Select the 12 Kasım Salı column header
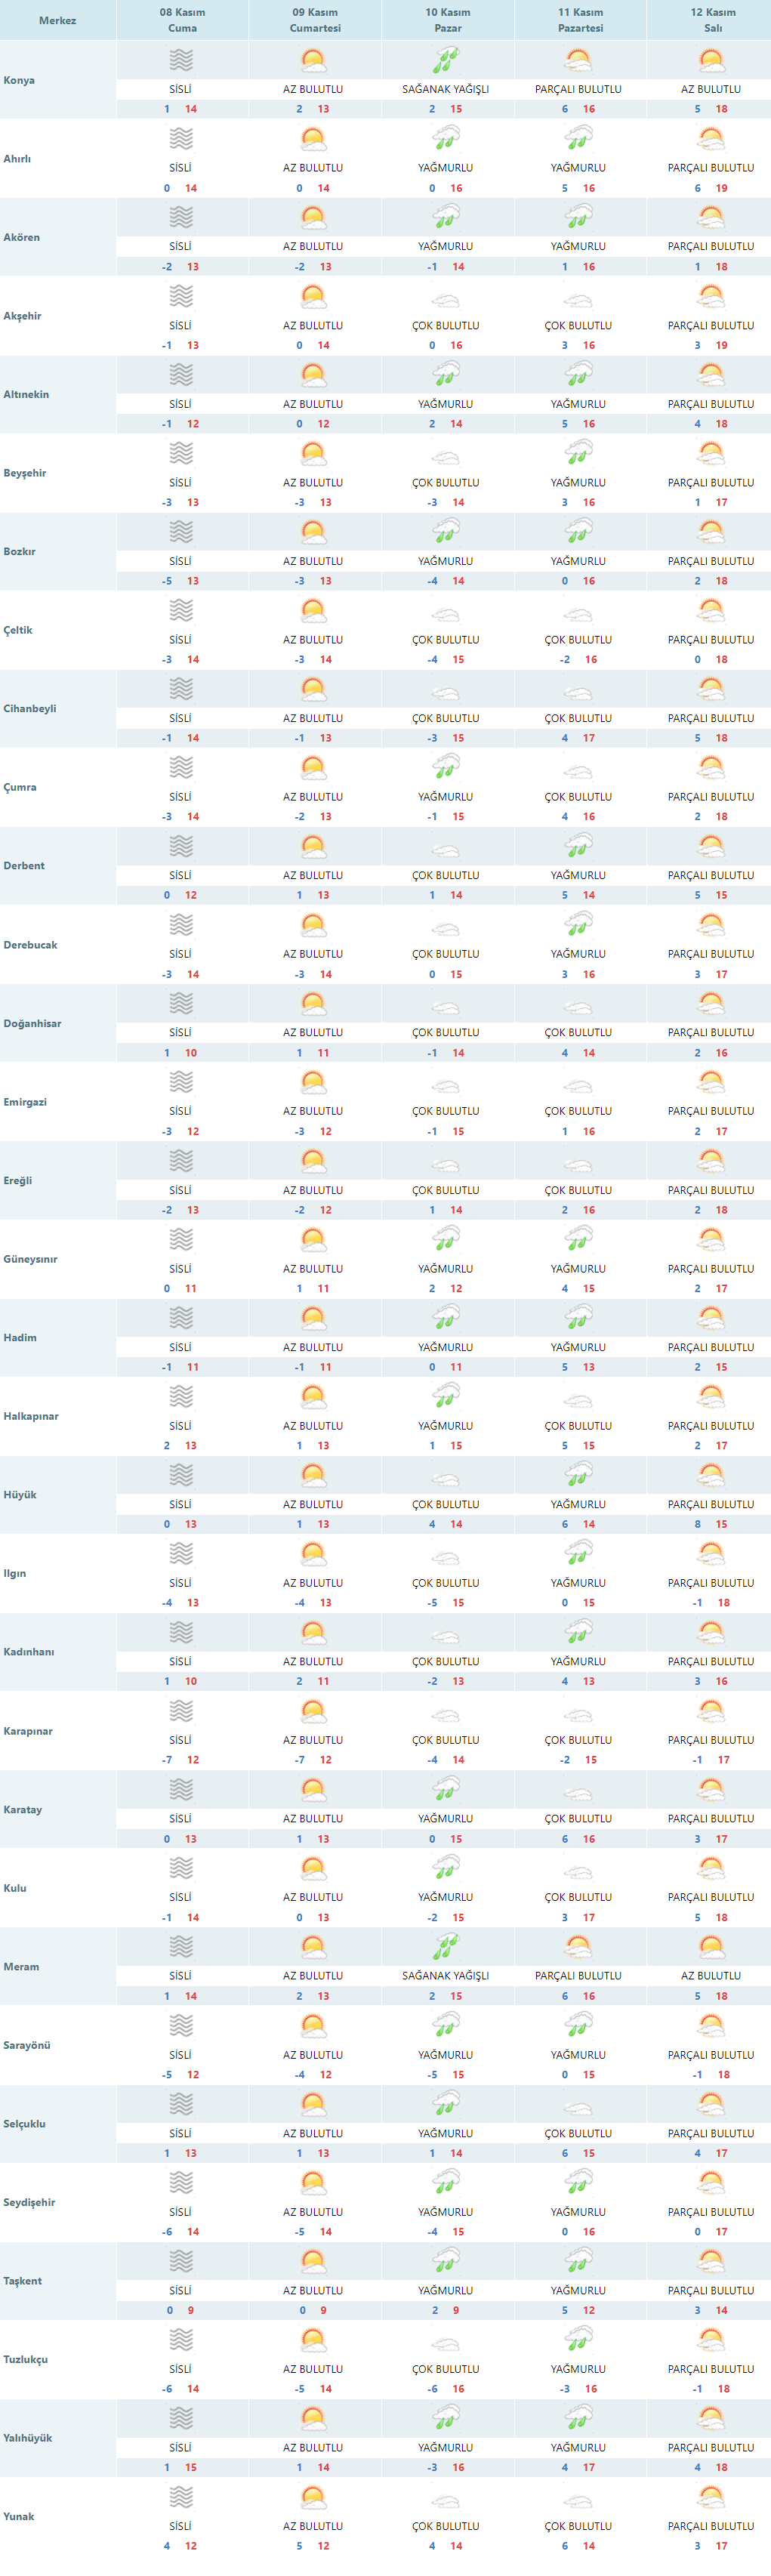Viewport: 771px width, 2576px height. 712,20
